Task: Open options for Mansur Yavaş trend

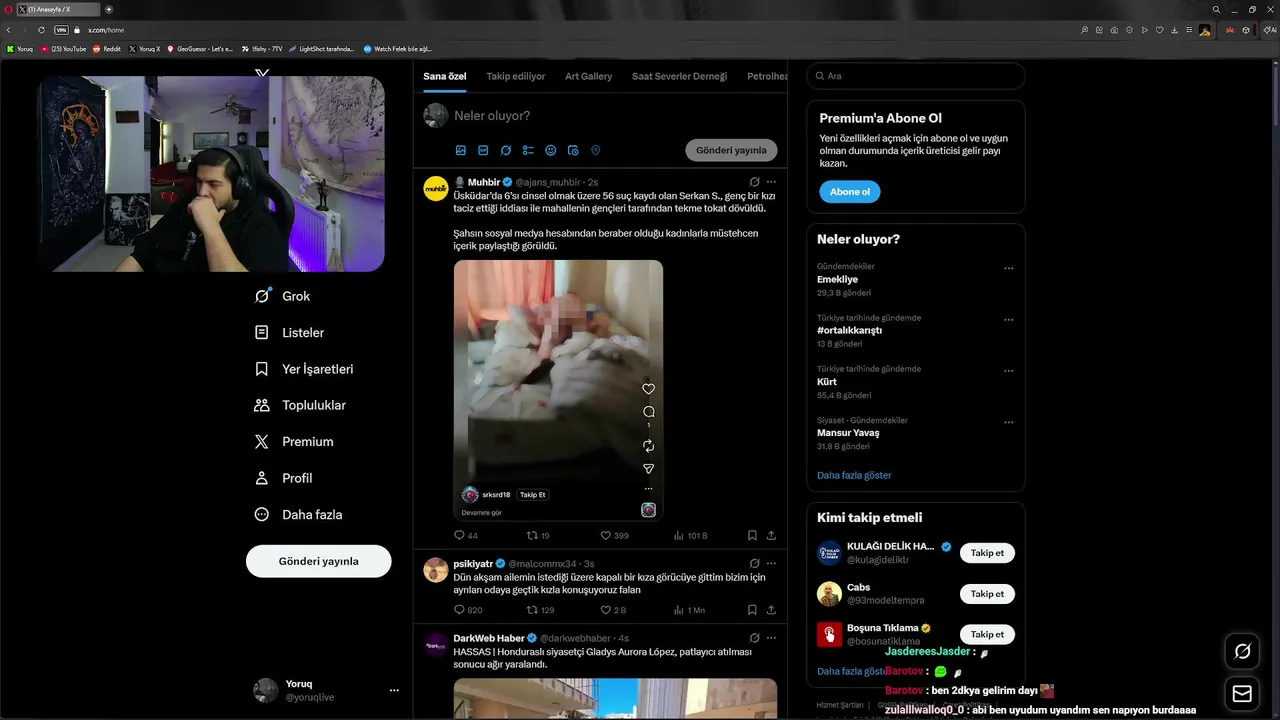Action: (x=1009, y=422)
